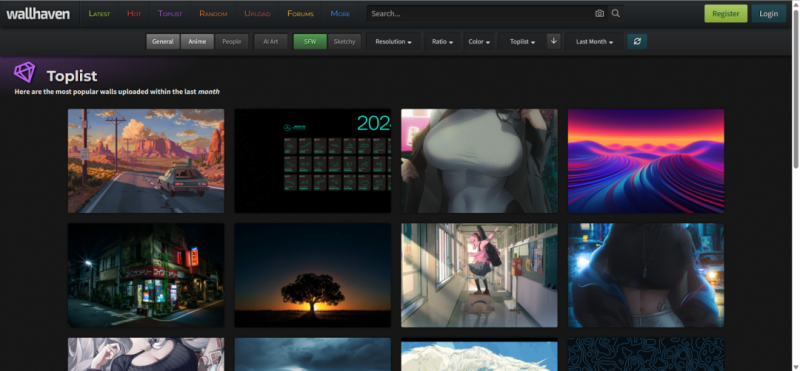
Task: Open the Color filter dropdown
Action: (x=479, y=41)
